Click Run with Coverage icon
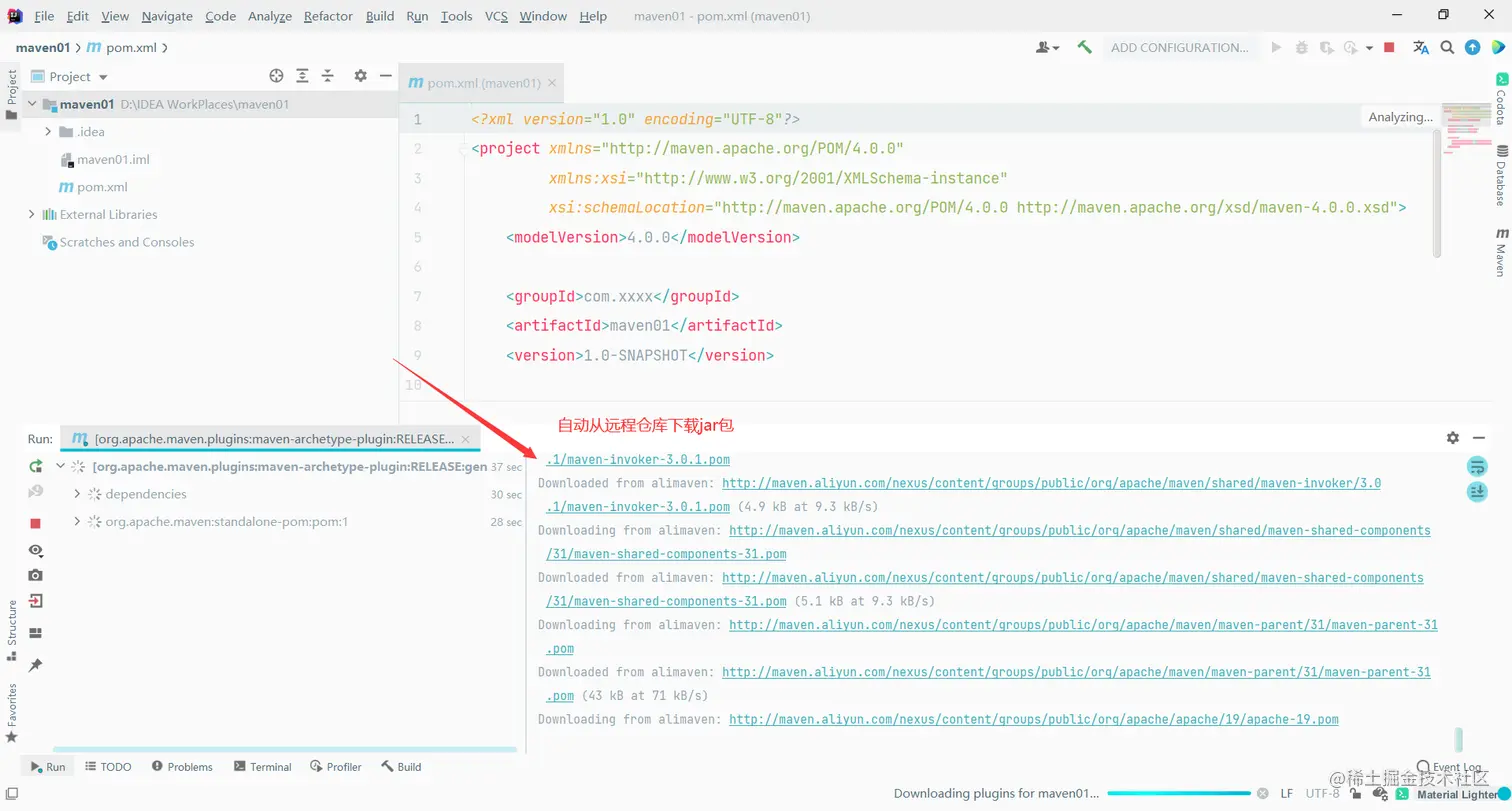The image size is (1512, 811). (1327, 47)
